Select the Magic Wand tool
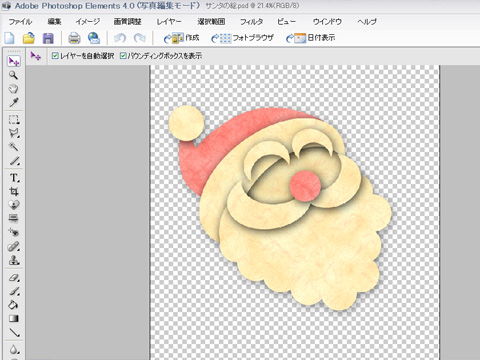 click(x=14, y=147)
